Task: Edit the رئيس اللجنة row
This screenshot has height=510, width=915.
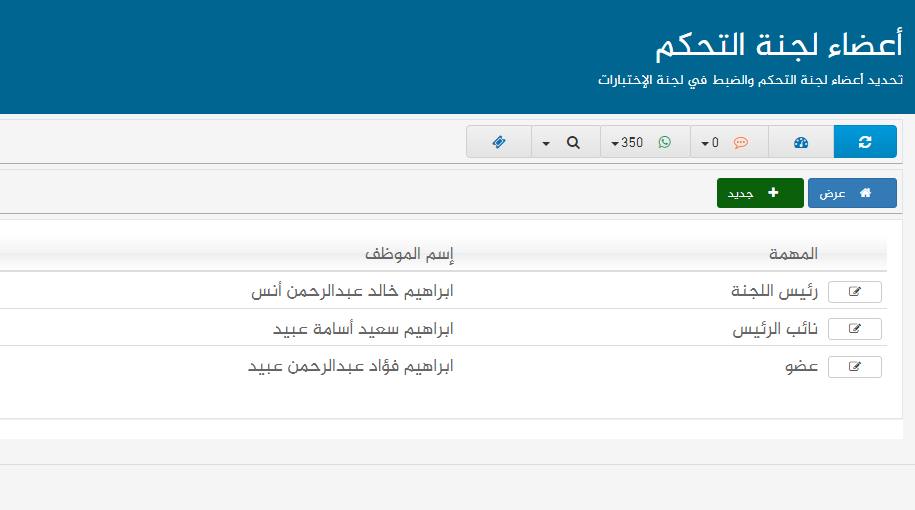Action: click(x=854, y=292)
